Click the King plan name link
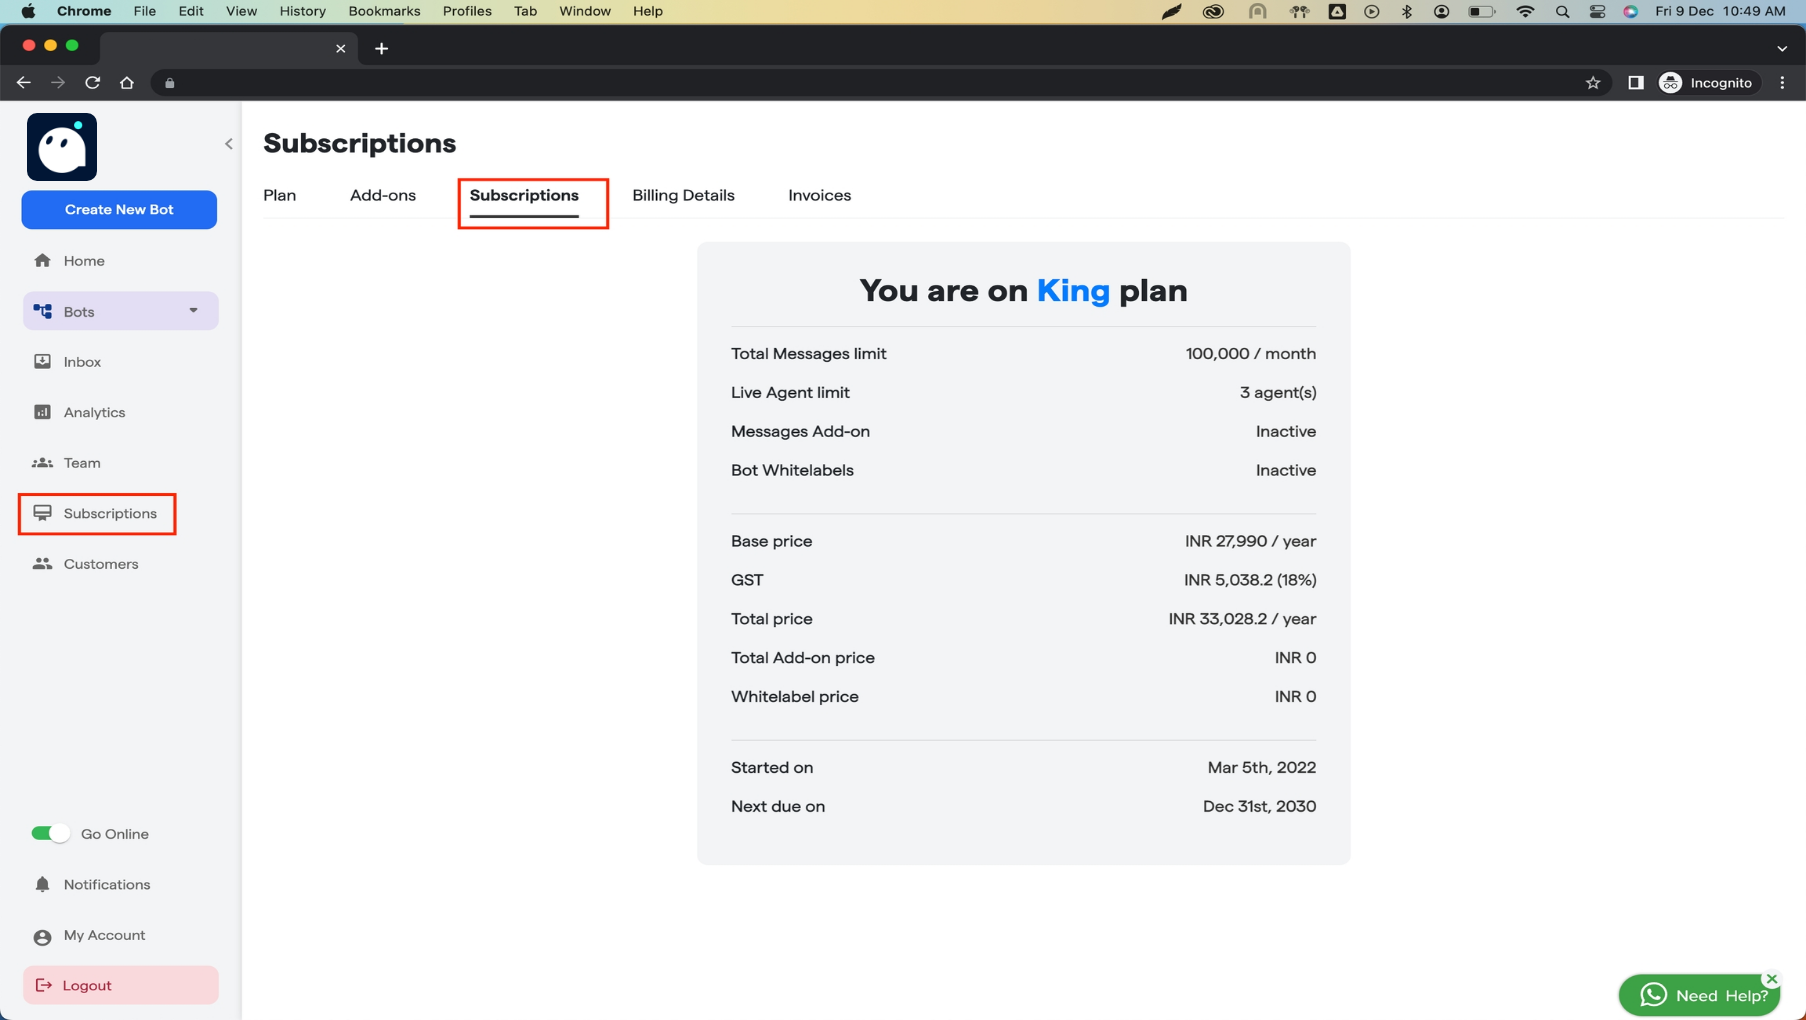The height and width of the screenshot is (1020, 1806). tap(1073, 291)
